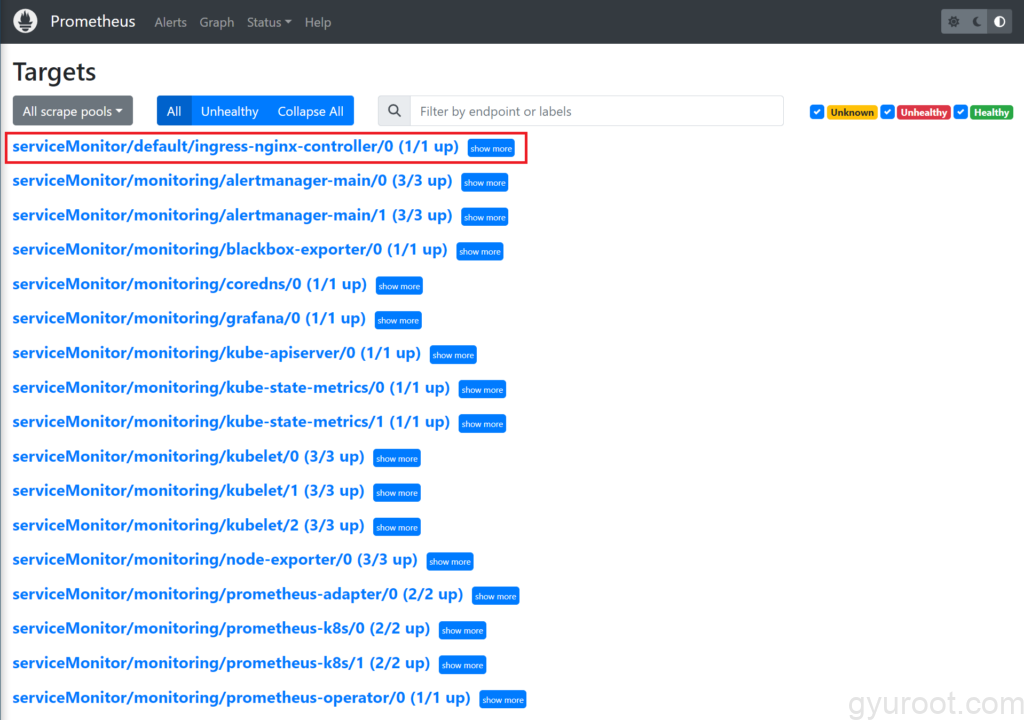
Task: Show more for kube-apiserver/0
Action: point(453,355)
